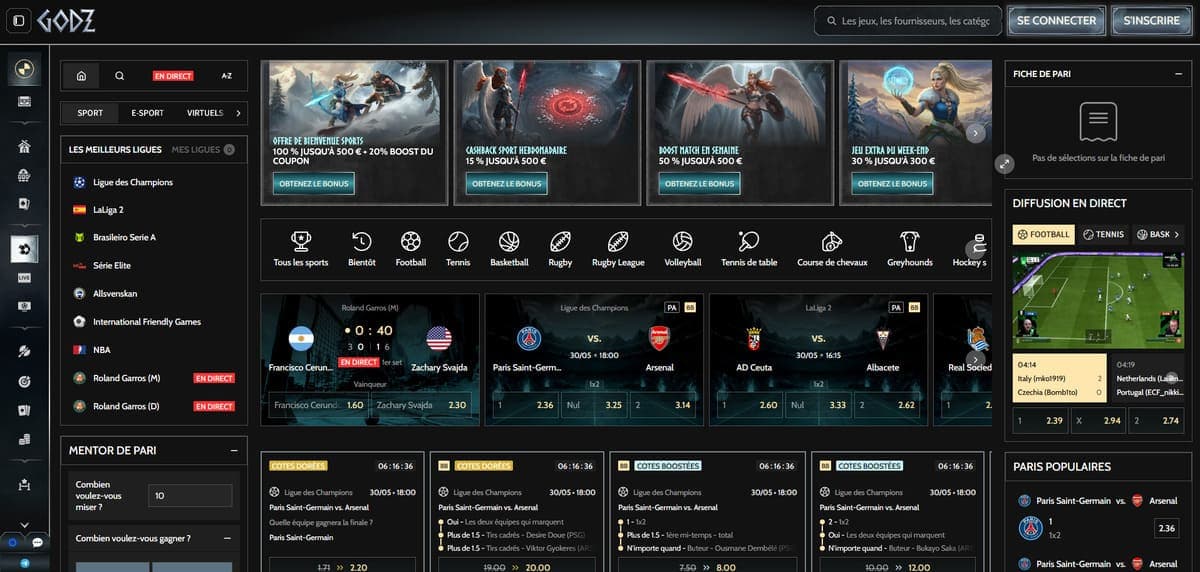Collapse the Mentor de pari panel
Image resolution: width=1200 pixels, height=572 pixels.
pyautogui.click(x=233, y=451)
